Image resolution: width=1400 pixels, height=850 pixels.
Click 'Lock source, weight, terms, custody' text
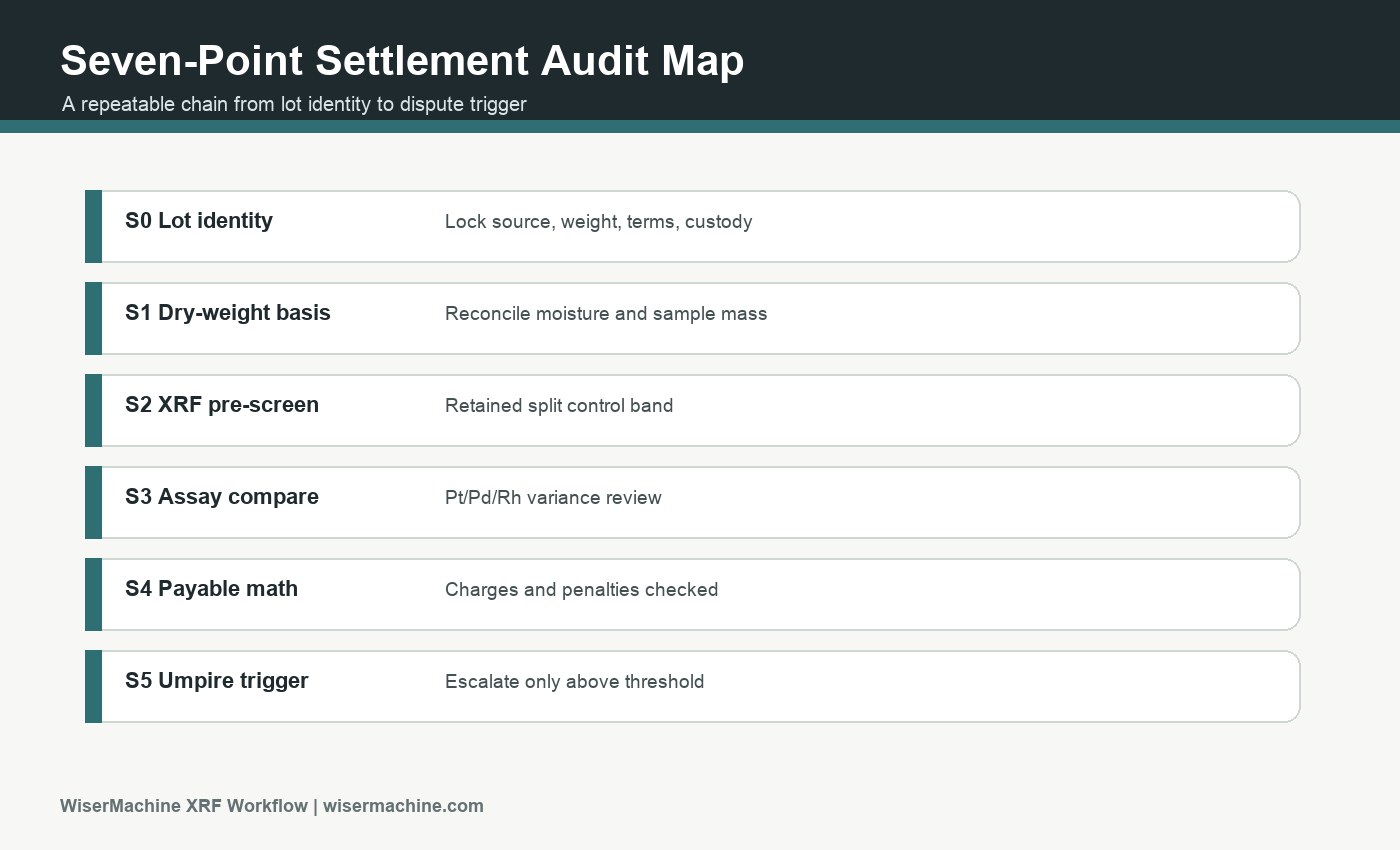point(598,222)
